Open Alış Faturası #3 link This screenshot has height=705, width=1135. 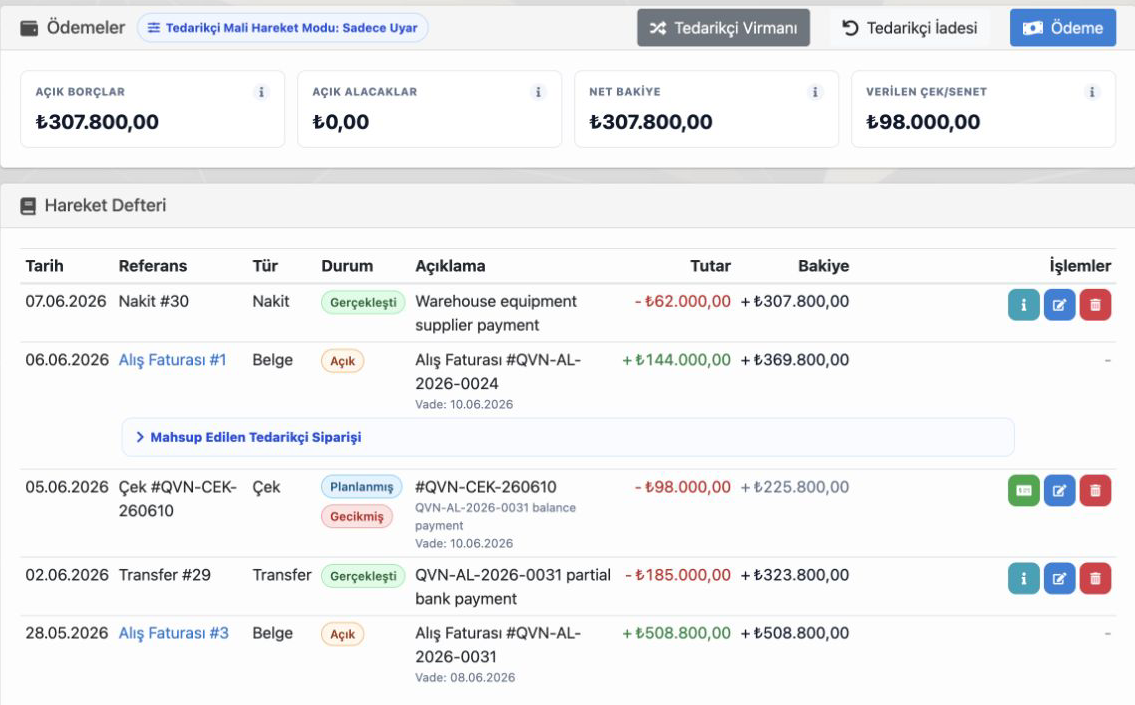click(x=174, y=633)
